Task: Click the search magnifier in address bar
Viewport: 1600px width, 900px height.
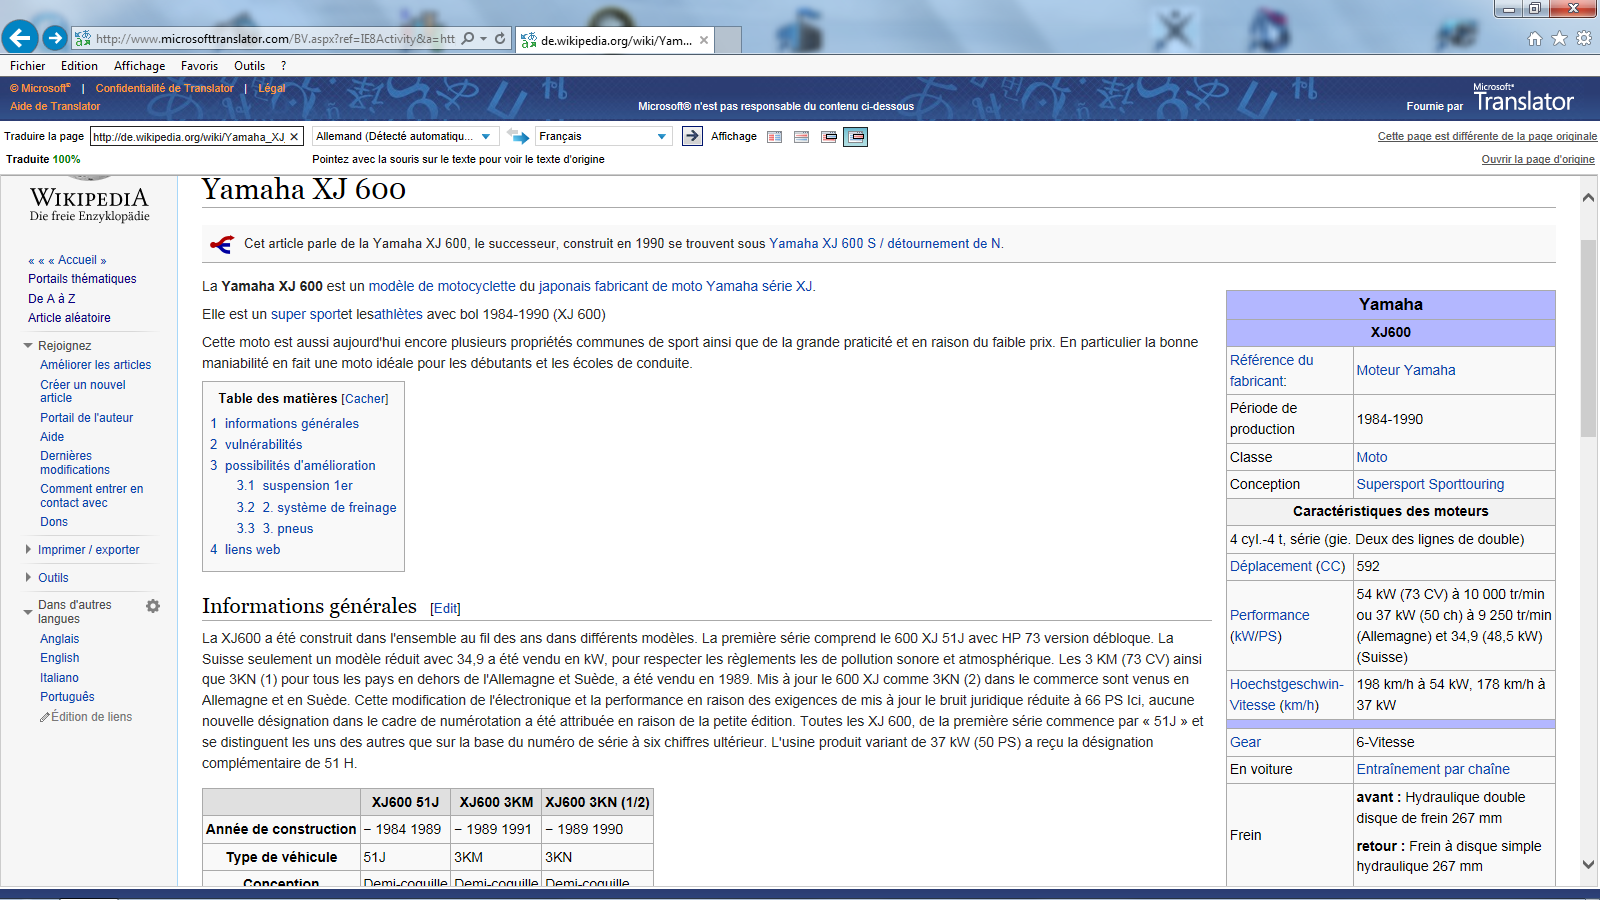Action: pos(467,39)
